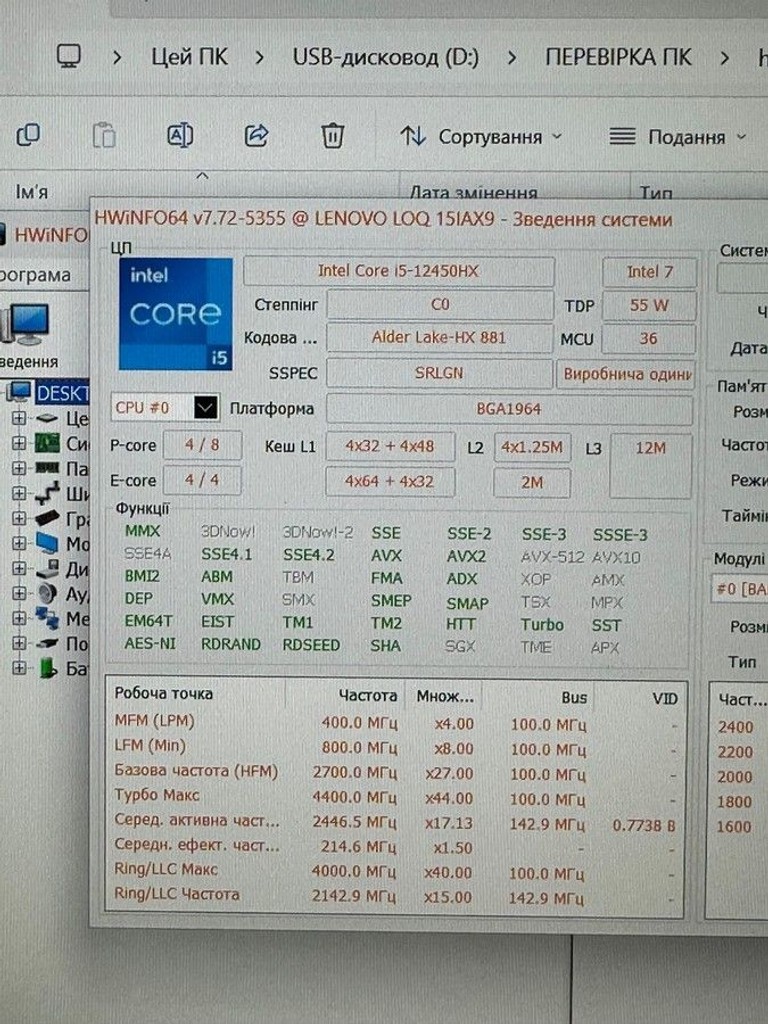The width and height of the screenshot is (768, 1024).
Task: Click the motherboard icon in tree
Action: tap(47, 443)
